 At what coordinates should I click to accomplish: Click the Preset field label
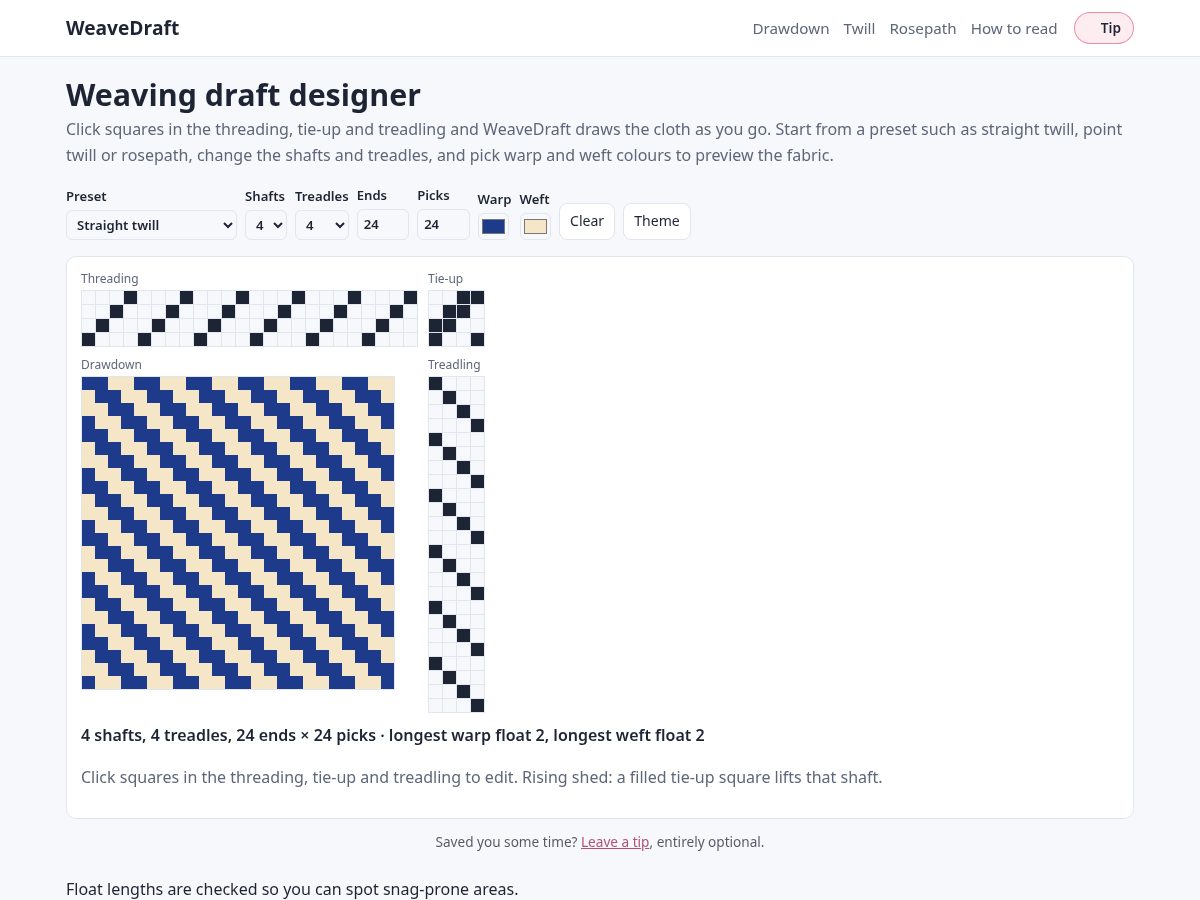click(x=86, y=197)
